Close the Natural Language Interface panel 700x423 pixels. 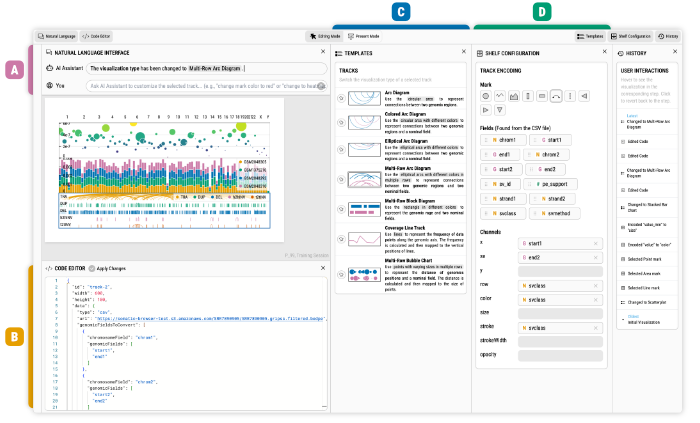pos(321,51)
